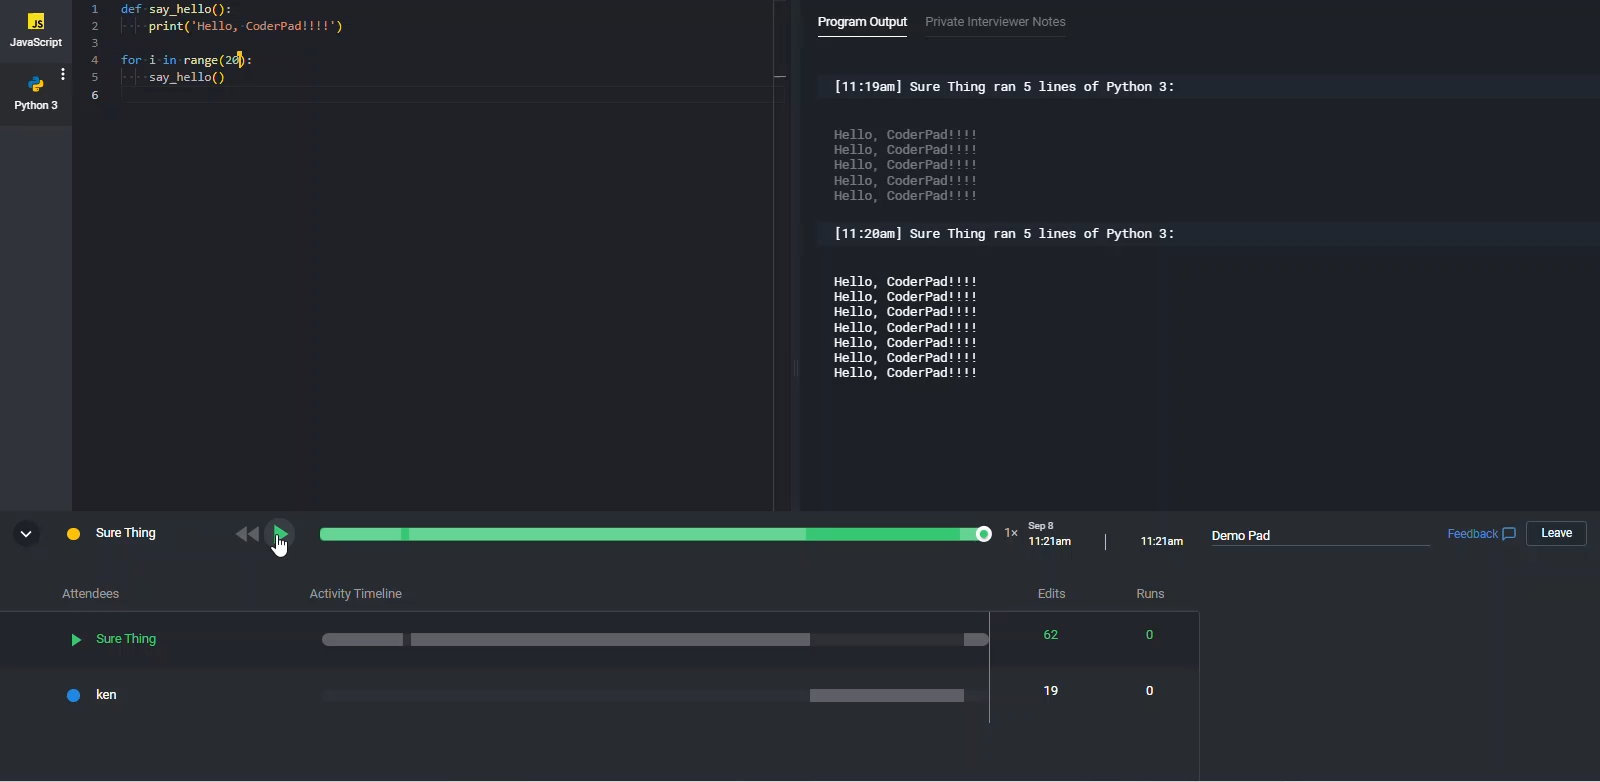Click line 6 in the code editor
The image size is (1600, 782).
coord(400,95)
